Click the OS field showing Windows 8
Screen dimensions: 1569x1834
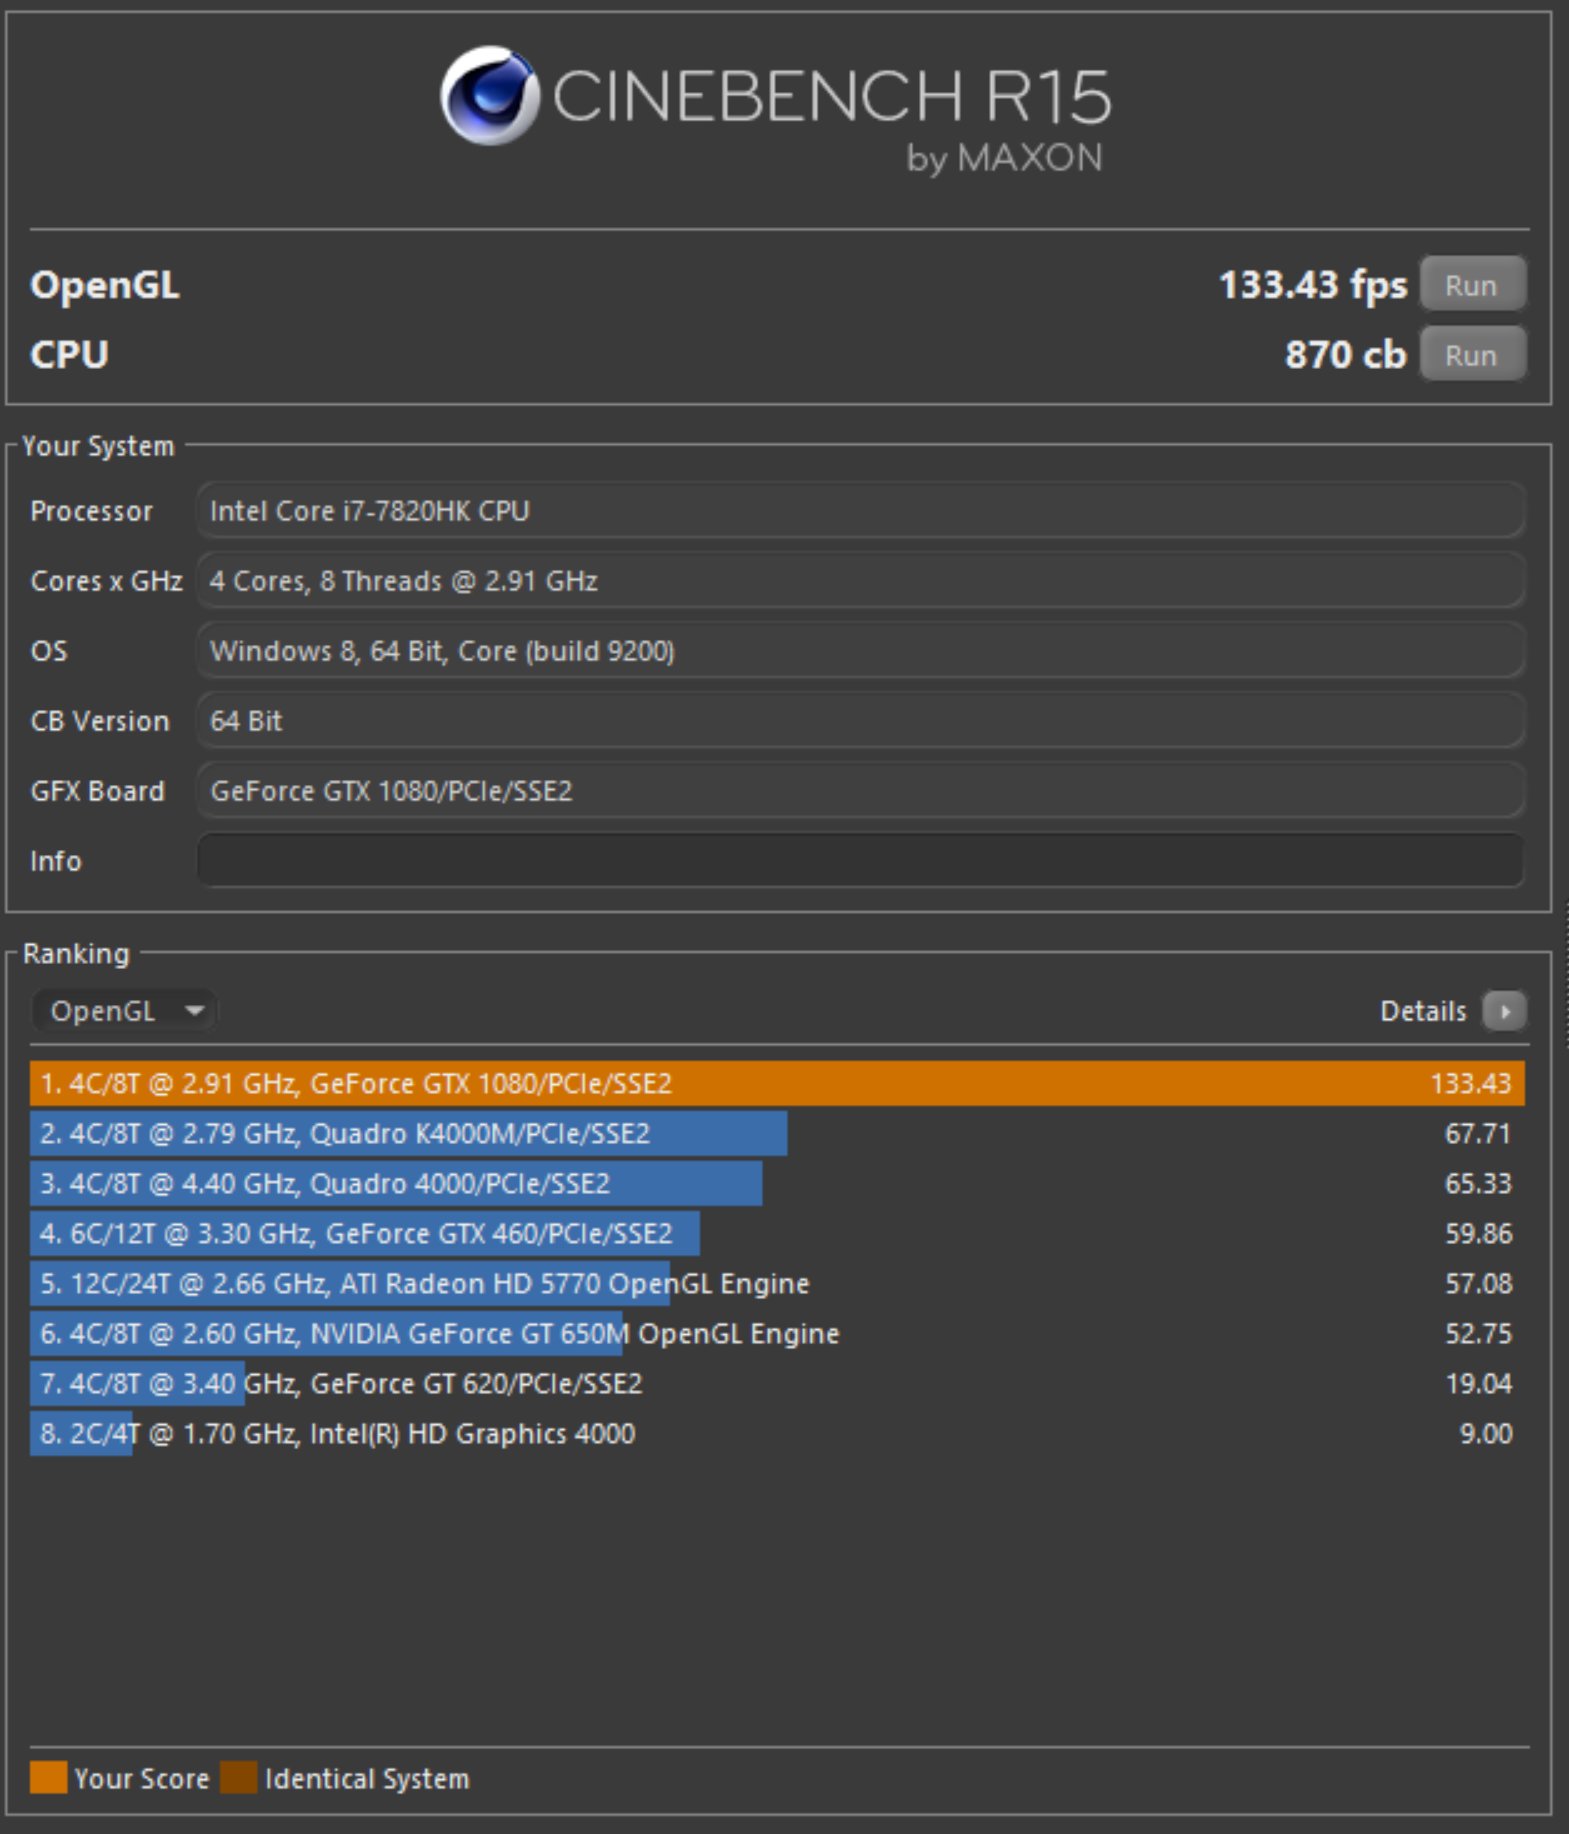[x=861, y=651]
